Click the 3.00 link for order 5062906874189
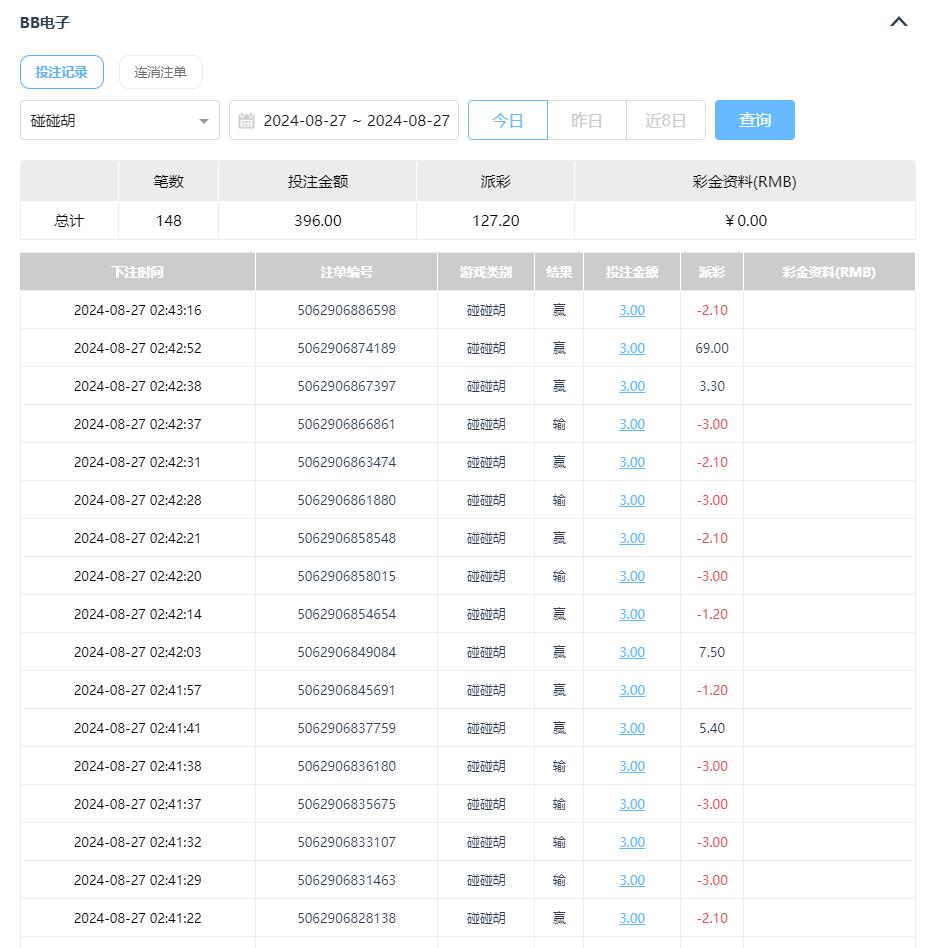 [x=631, y=348]
